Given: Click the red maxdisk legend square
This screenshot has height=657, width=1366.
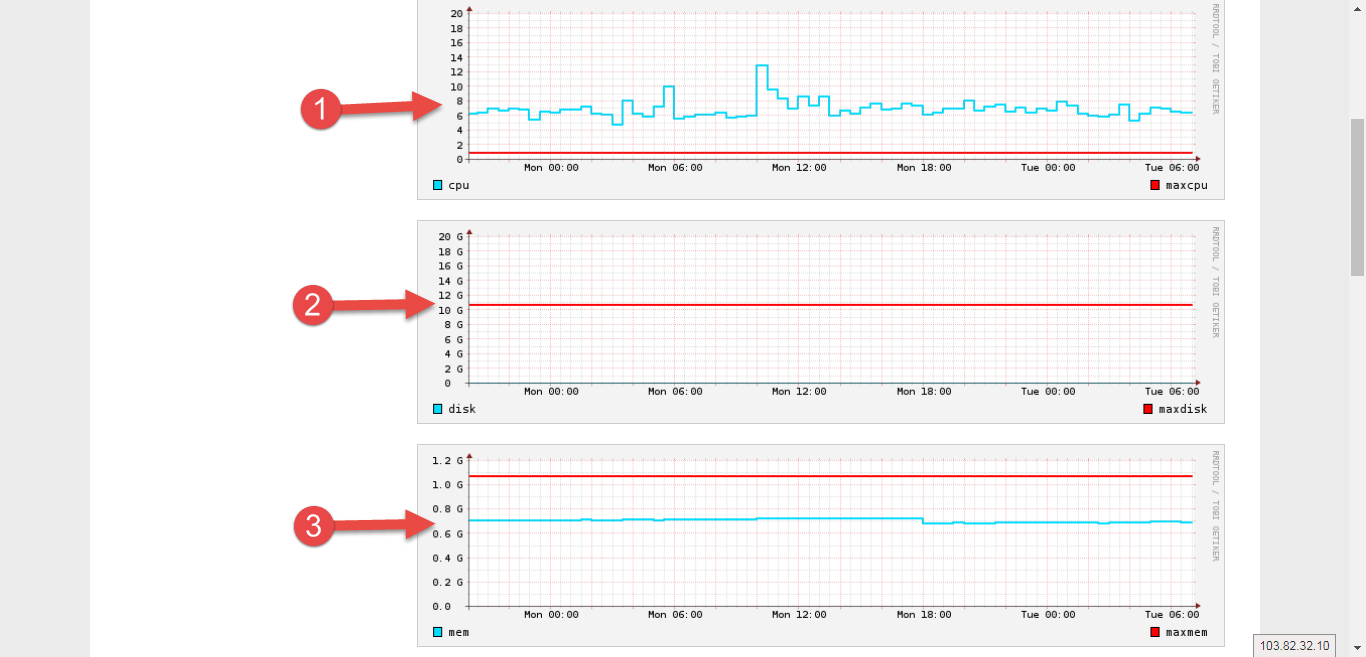Looking at the screenshot, I should coord(1148,409).
